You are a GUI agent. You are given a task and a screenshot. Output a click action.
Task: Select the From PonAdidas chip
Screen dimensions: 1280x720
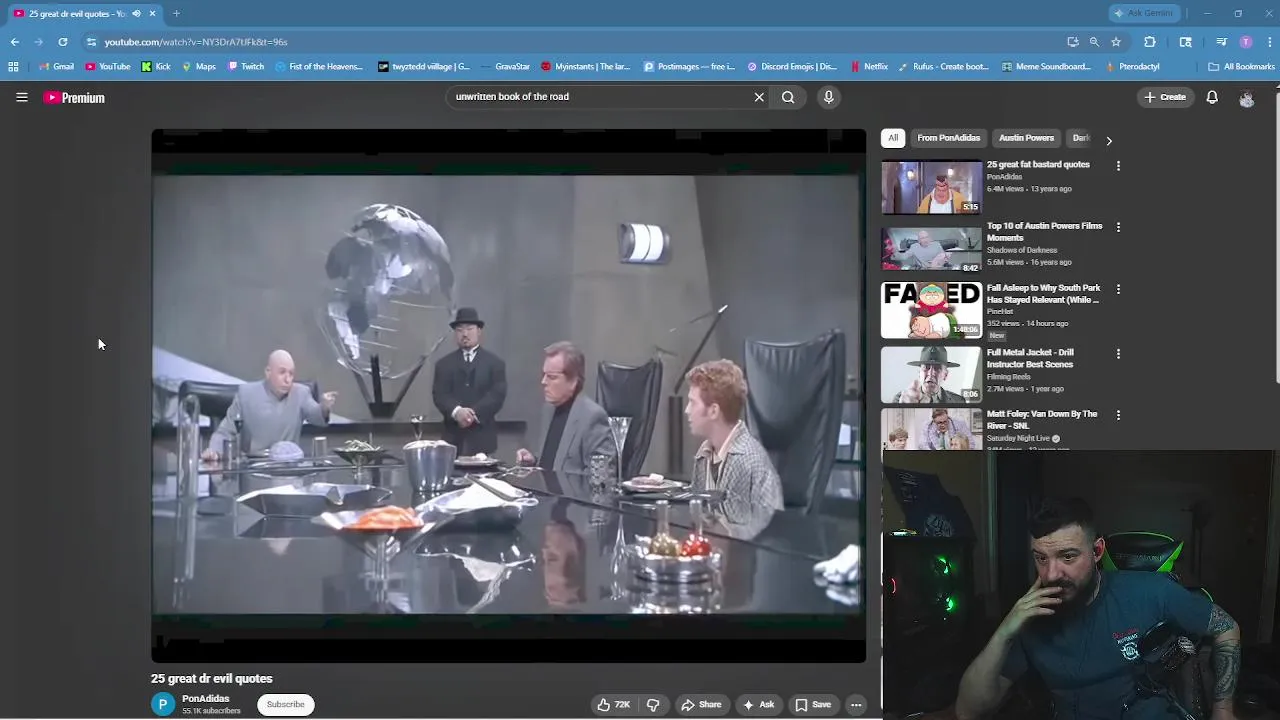click(x=949, y=138)
